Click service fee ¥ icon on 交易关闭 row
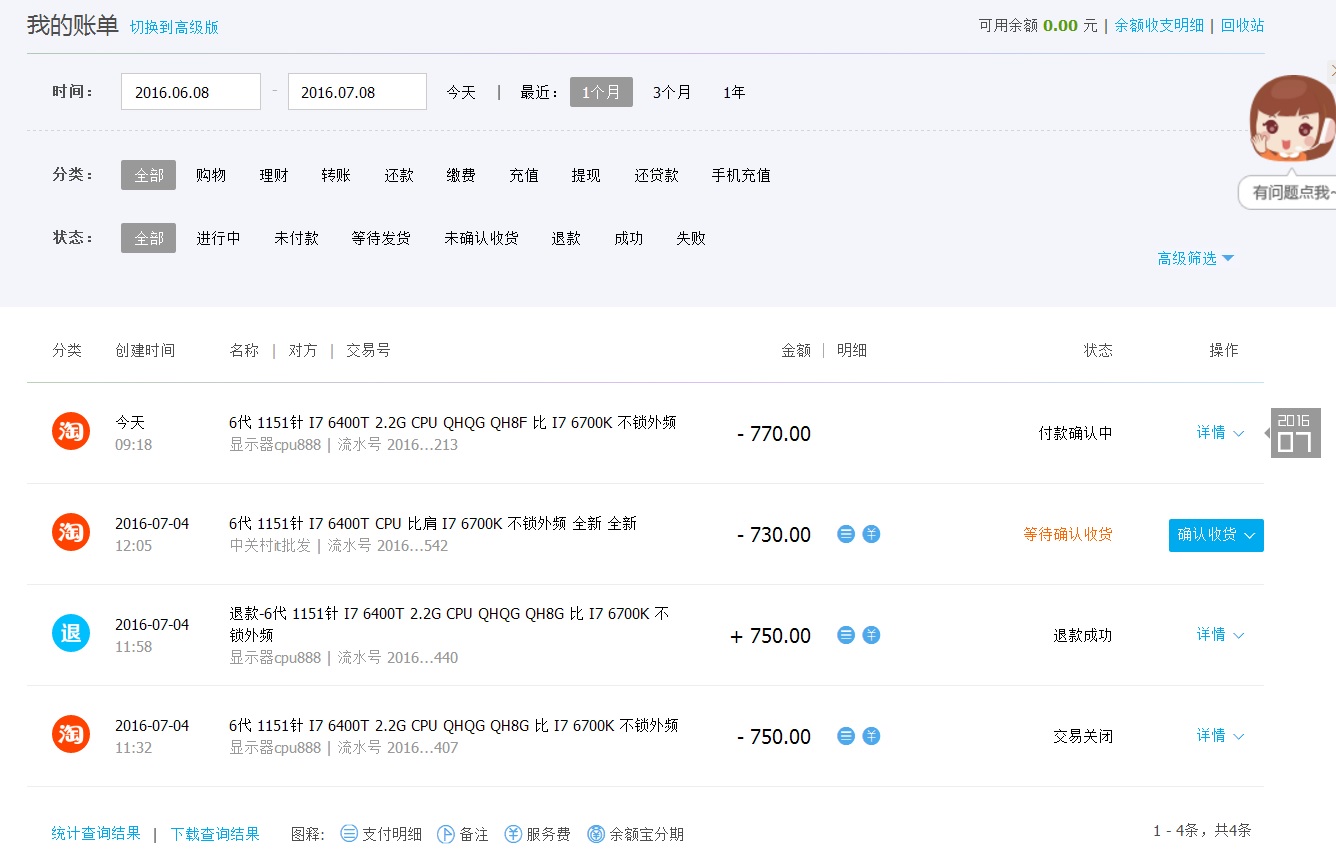This screenshot has width=1336, height=853. (x=871, y=736)
